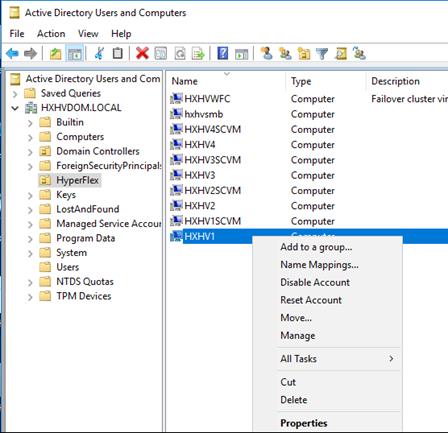Expand the System container
The image size is (448, 433).
point(30,253)
